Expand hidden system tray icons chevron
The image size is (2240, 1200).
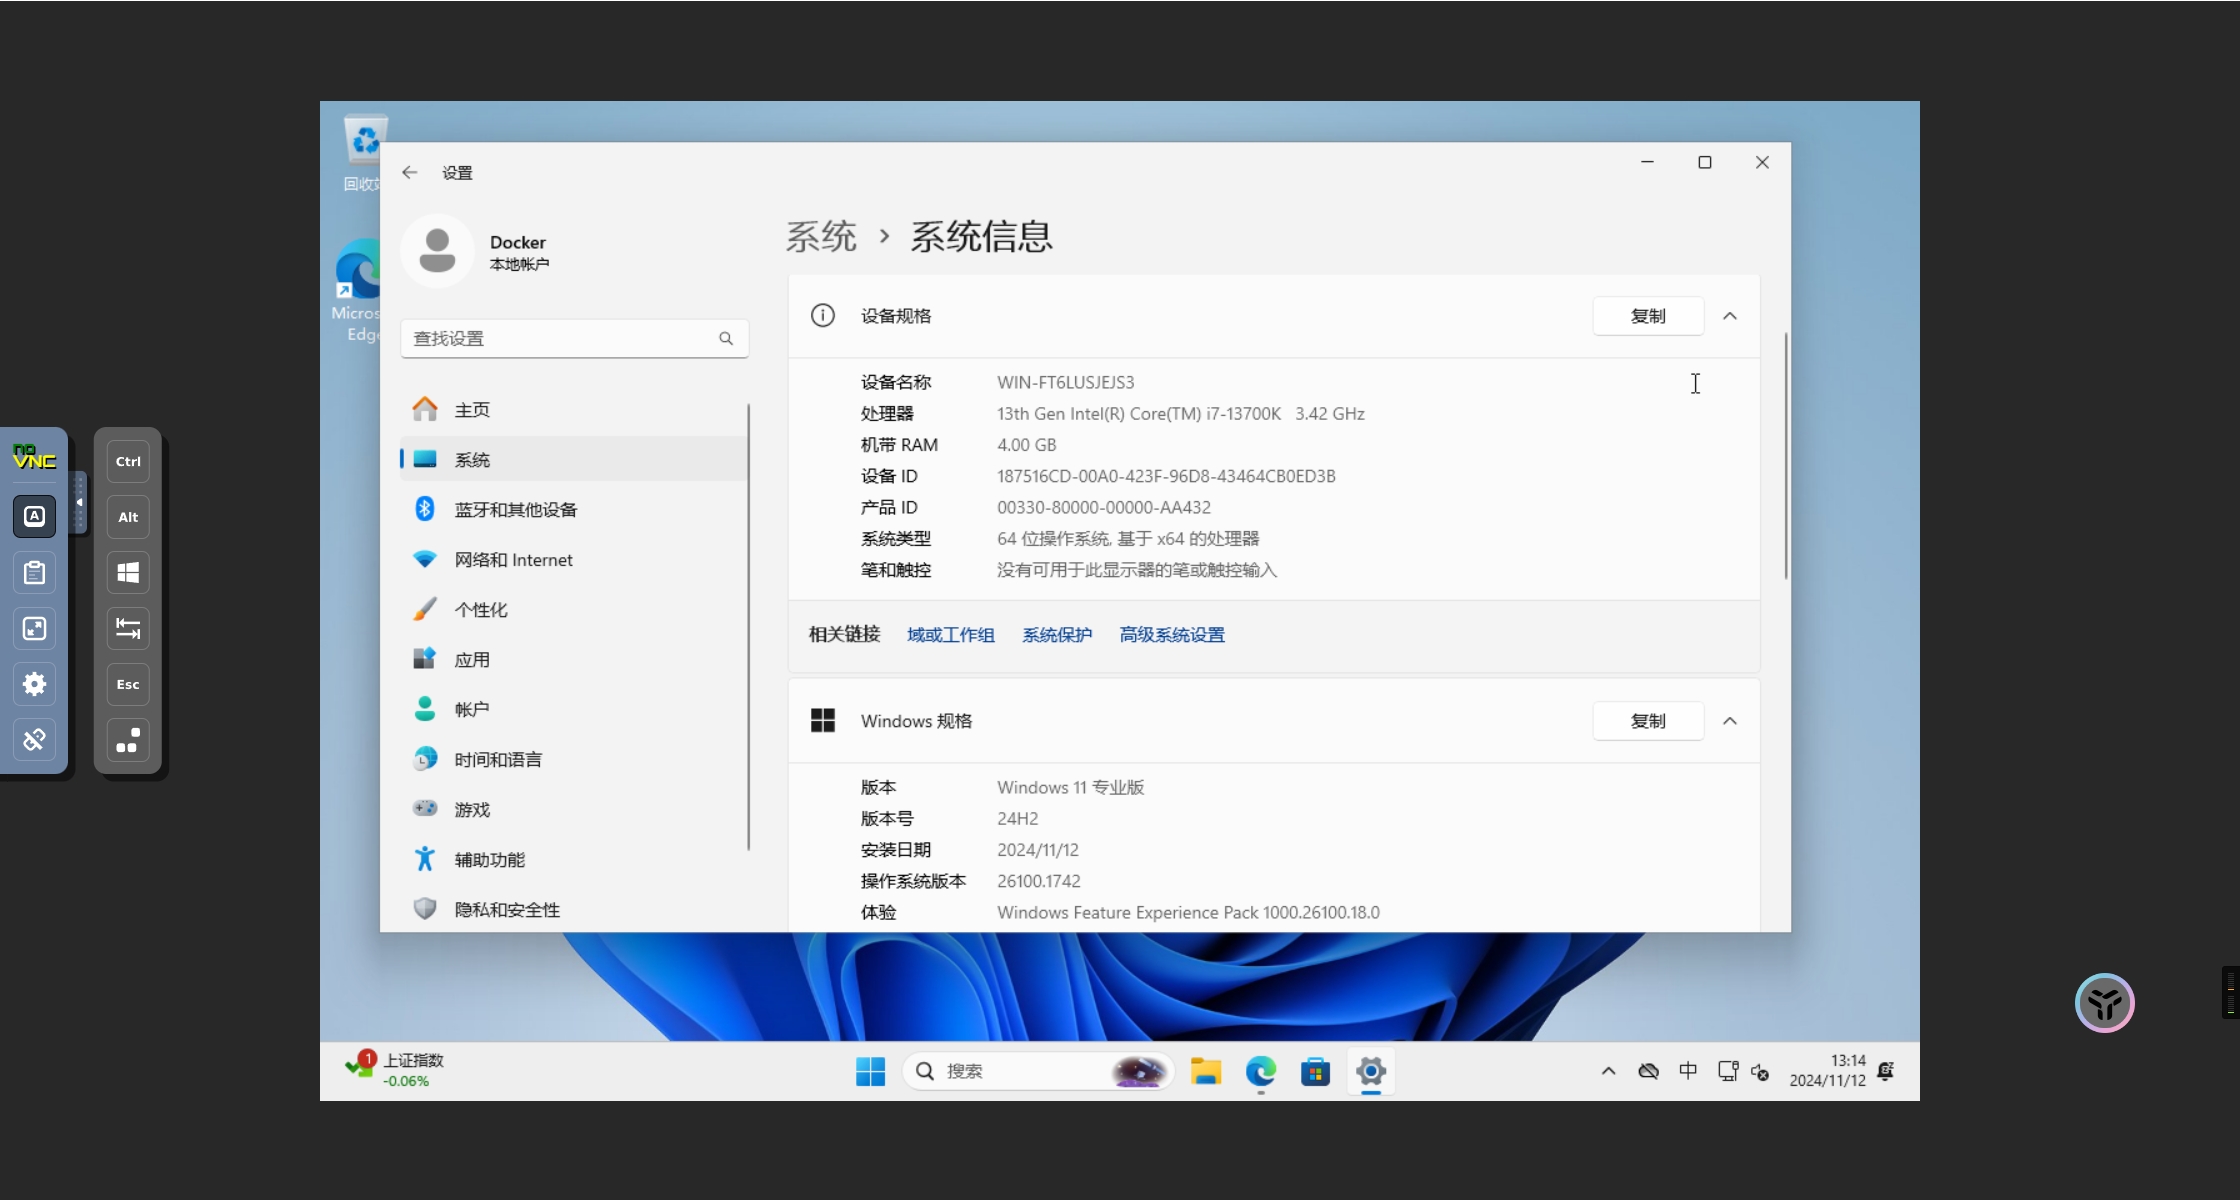pos(1608,1072)
